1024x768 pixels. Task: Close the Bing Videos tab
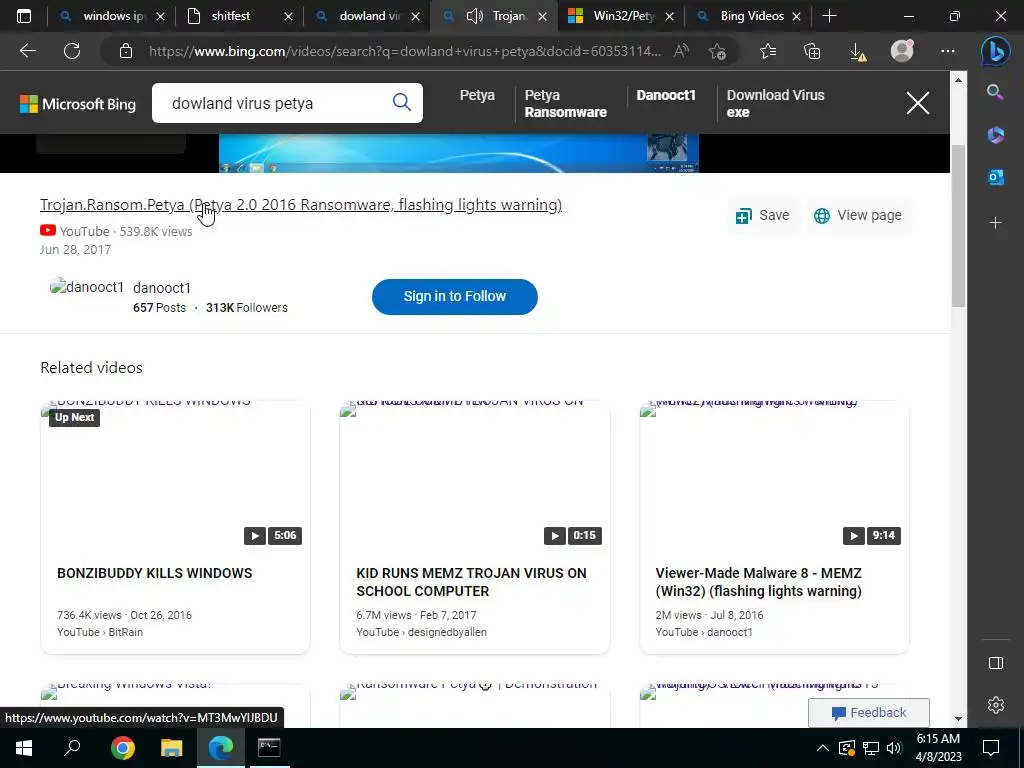click(796, 17)
